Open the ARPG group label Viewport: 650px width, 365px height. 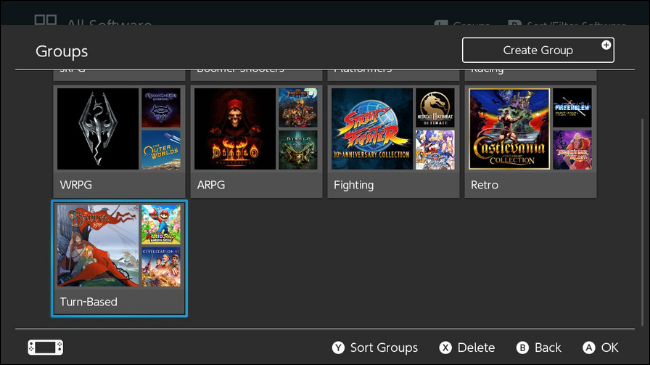coord(211,185)
